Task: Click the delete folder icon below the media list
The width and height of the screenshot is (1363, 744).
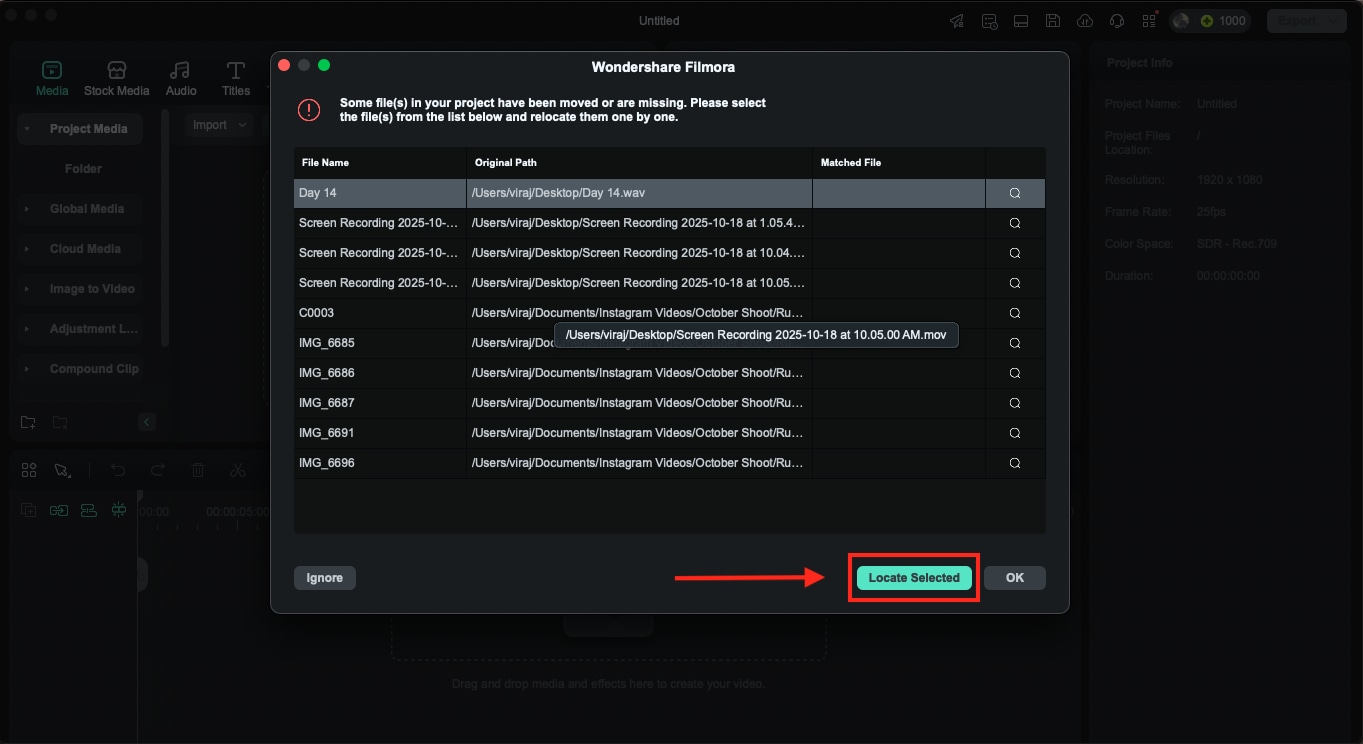Action: [60, 422]
